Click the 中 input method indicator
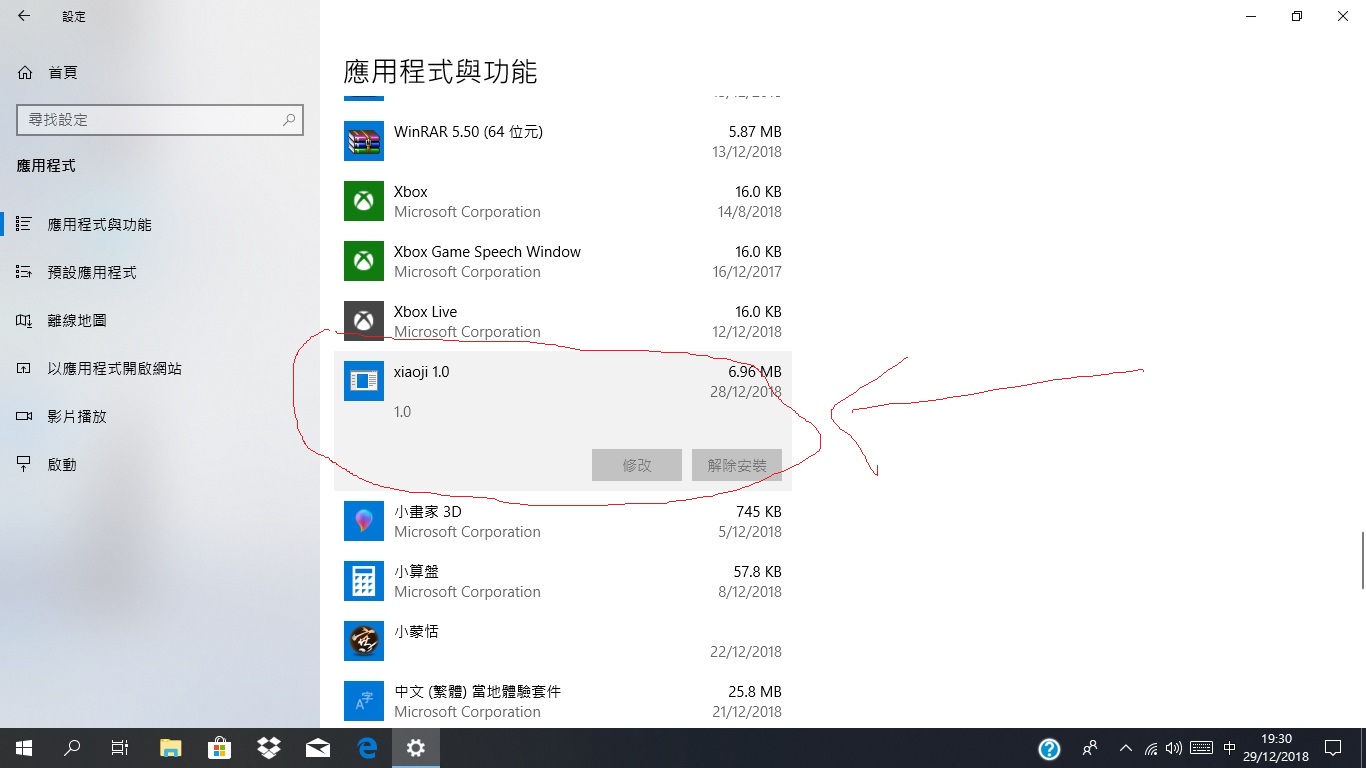 click(x=1230, y=748)
